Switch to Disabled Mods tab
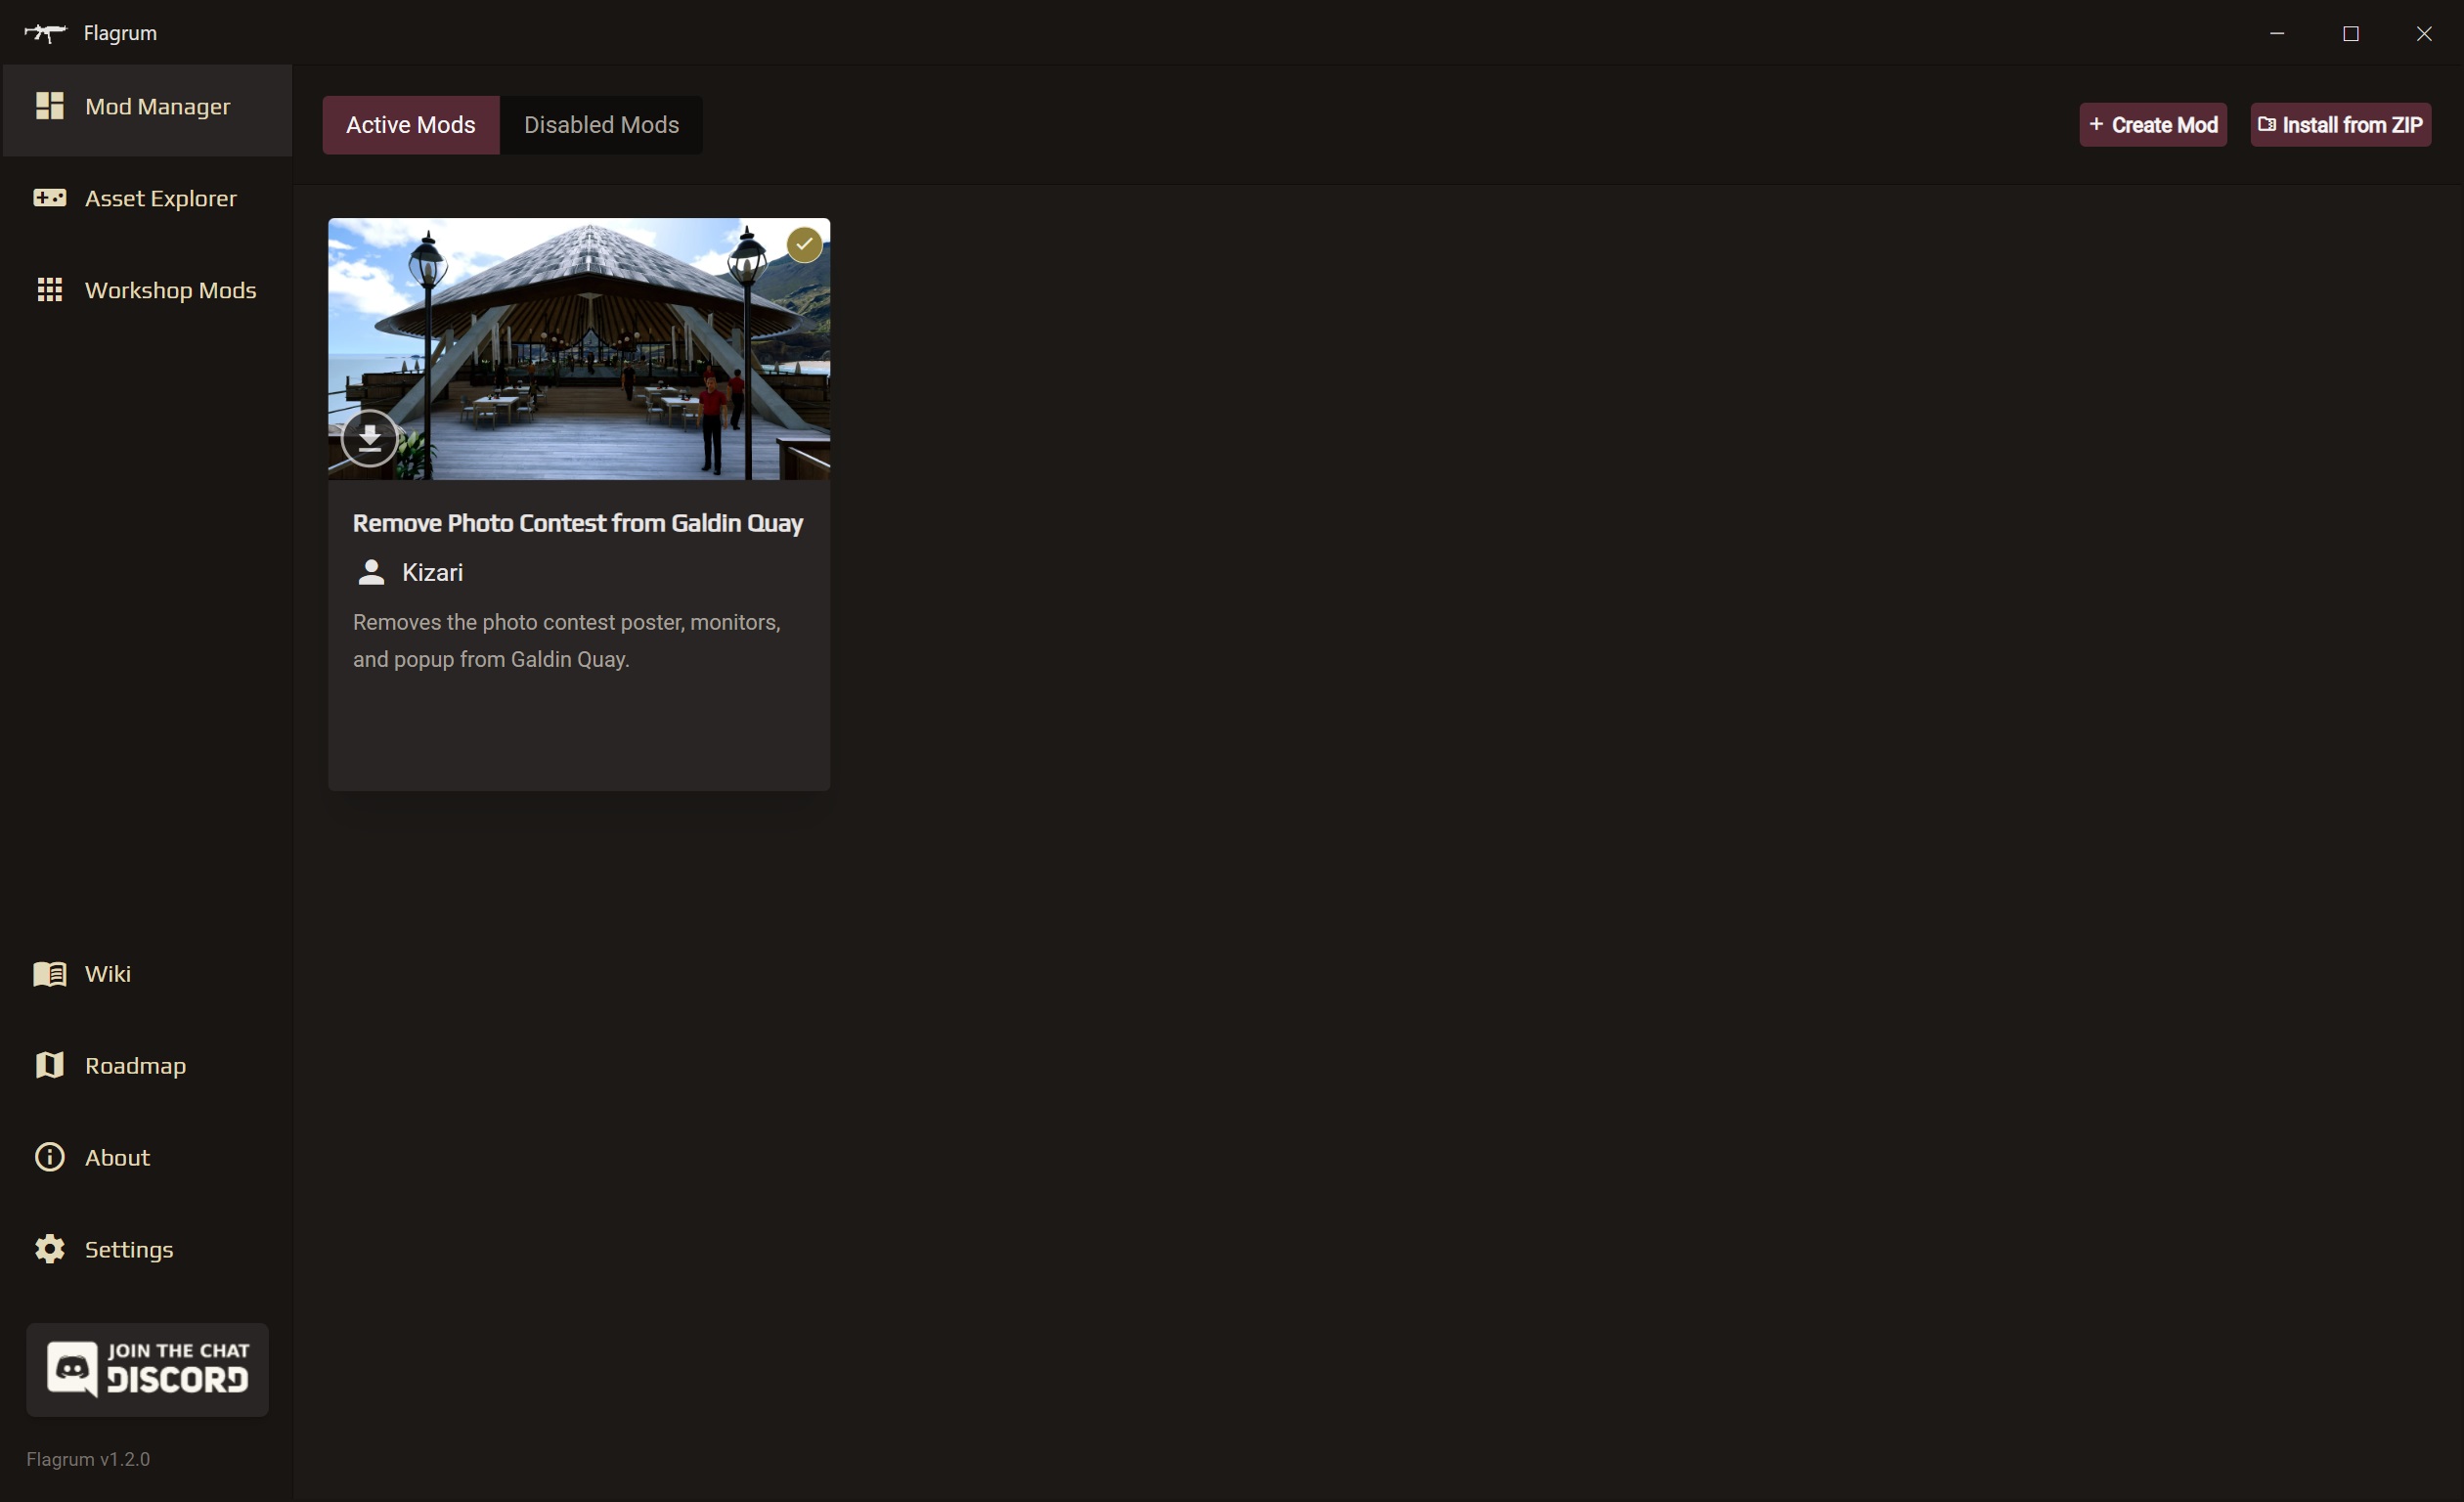 pyautogui.click(x=601, y=125)
